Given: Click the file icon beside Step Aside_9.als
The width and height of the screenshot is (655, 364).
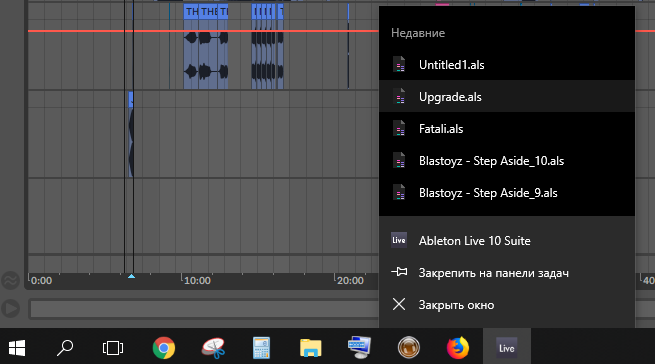Looking at the screenshot, I should pyautogui.click(x=399, y=193).
